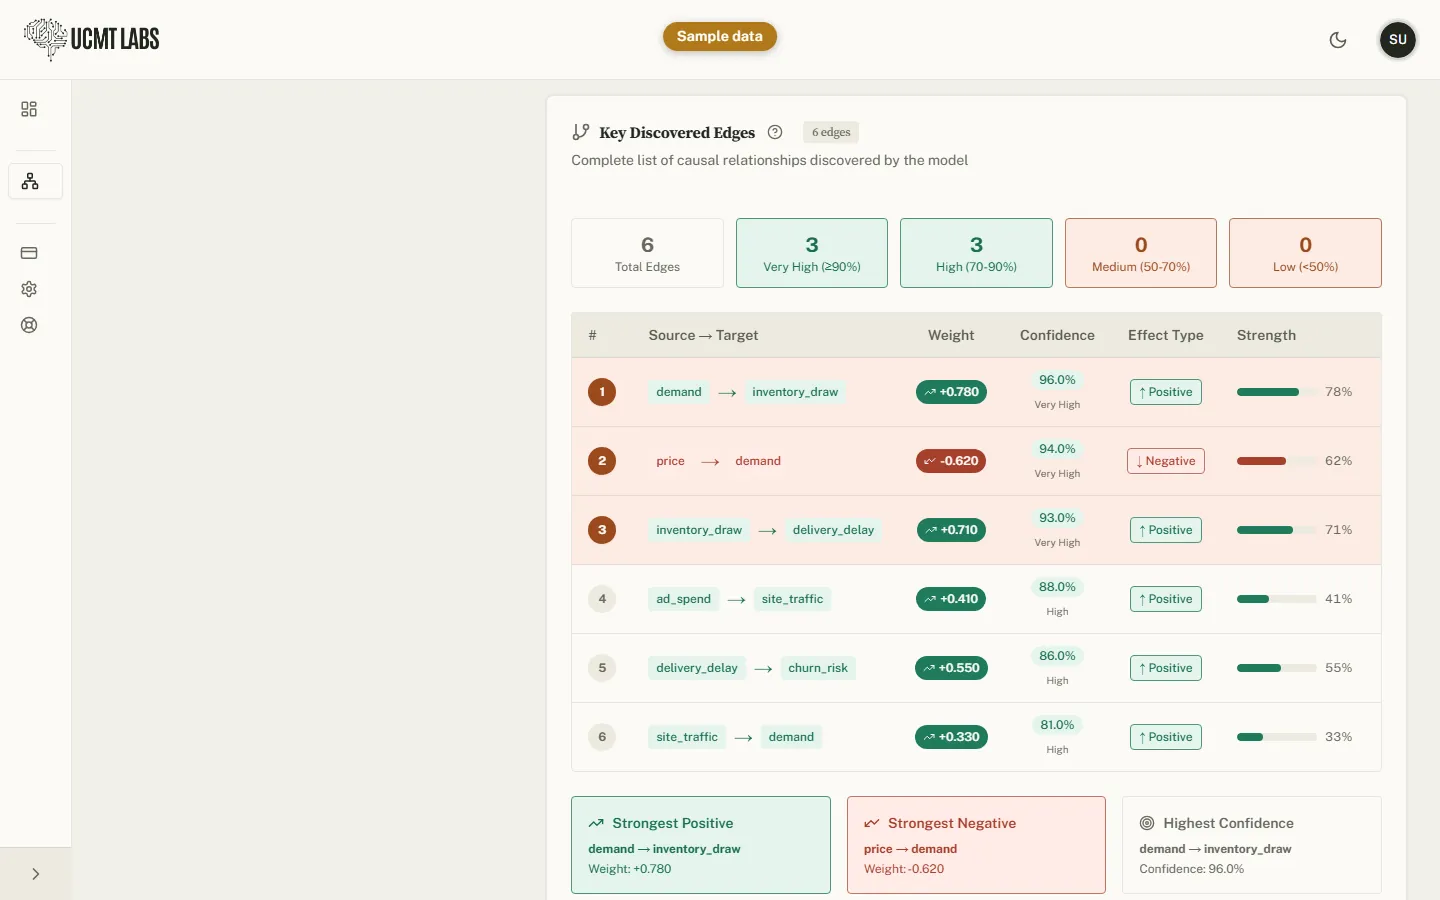1440x900 pixels.
Task: Open the settings gear sidebar icon
Action: pyautogui.click(x=29, y=289)
